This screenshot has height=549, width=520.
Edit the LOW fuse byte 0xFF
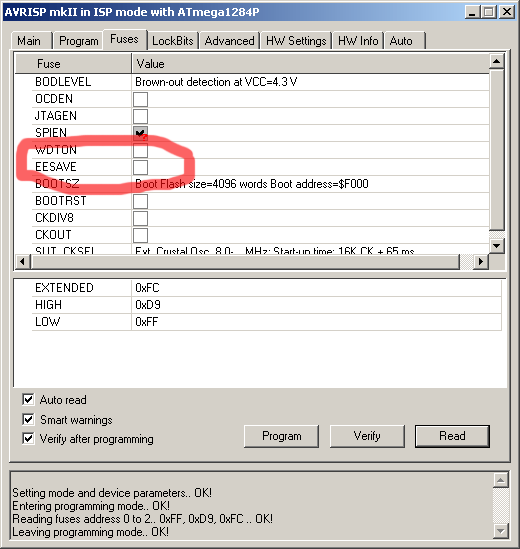(x=317, y=322)
